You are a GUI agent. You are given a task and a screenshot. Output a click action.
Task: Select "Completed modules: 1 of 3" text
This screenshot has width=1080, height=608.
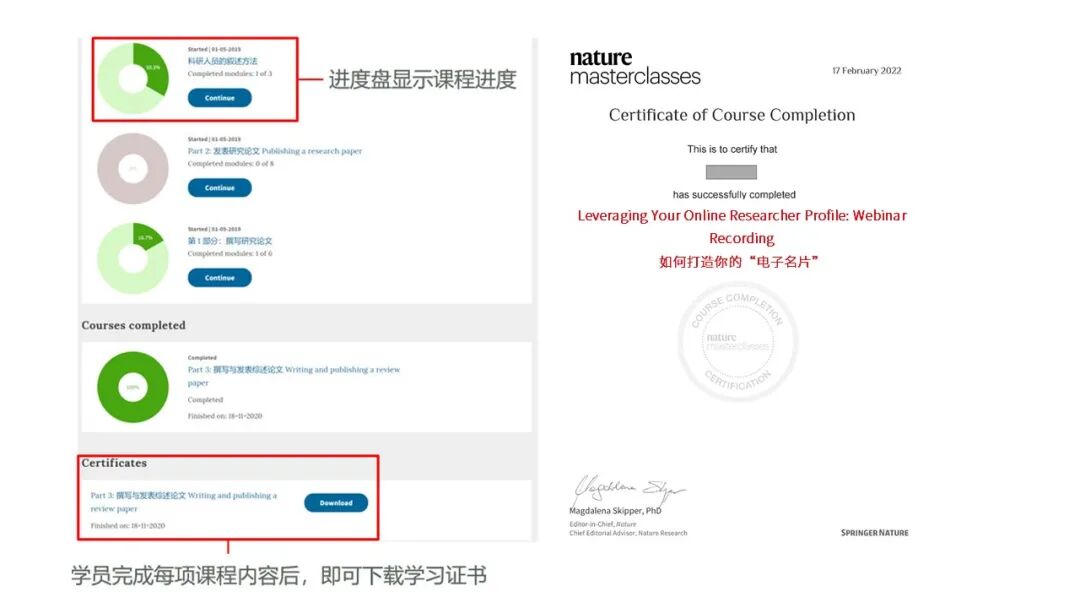click(230, 74)
